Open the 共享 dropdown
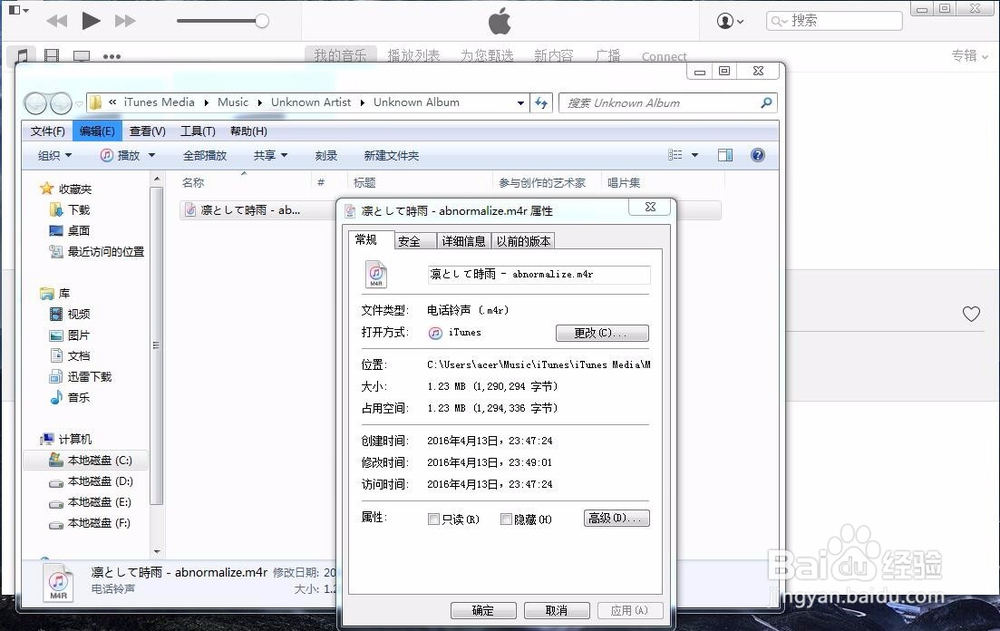Screen dimensions: 1000x631 click(x=270, y=156)
